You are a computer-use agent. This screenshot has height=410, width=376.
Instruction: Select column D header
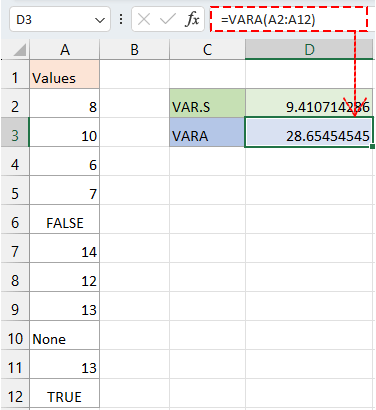309,50
